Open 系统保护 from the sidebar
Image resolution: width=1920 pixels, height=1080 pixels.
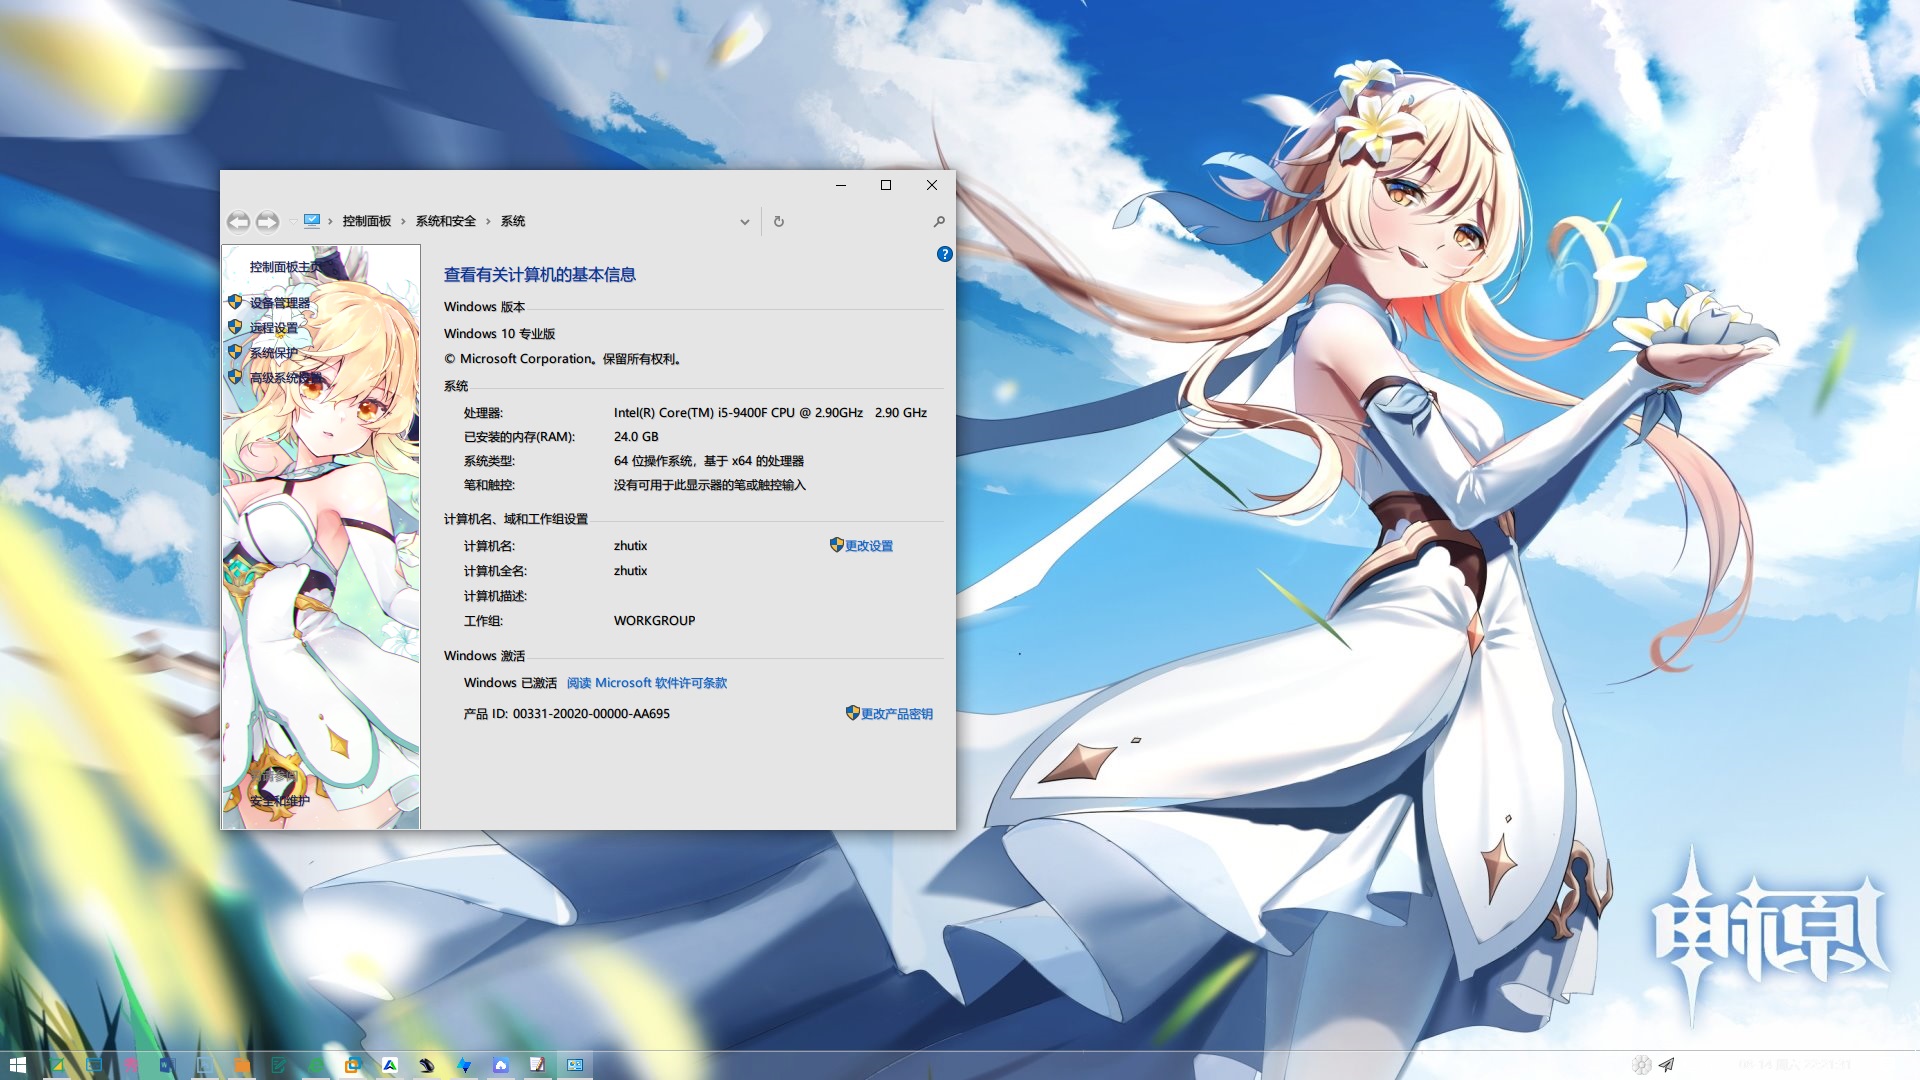(x=274, y=352)
